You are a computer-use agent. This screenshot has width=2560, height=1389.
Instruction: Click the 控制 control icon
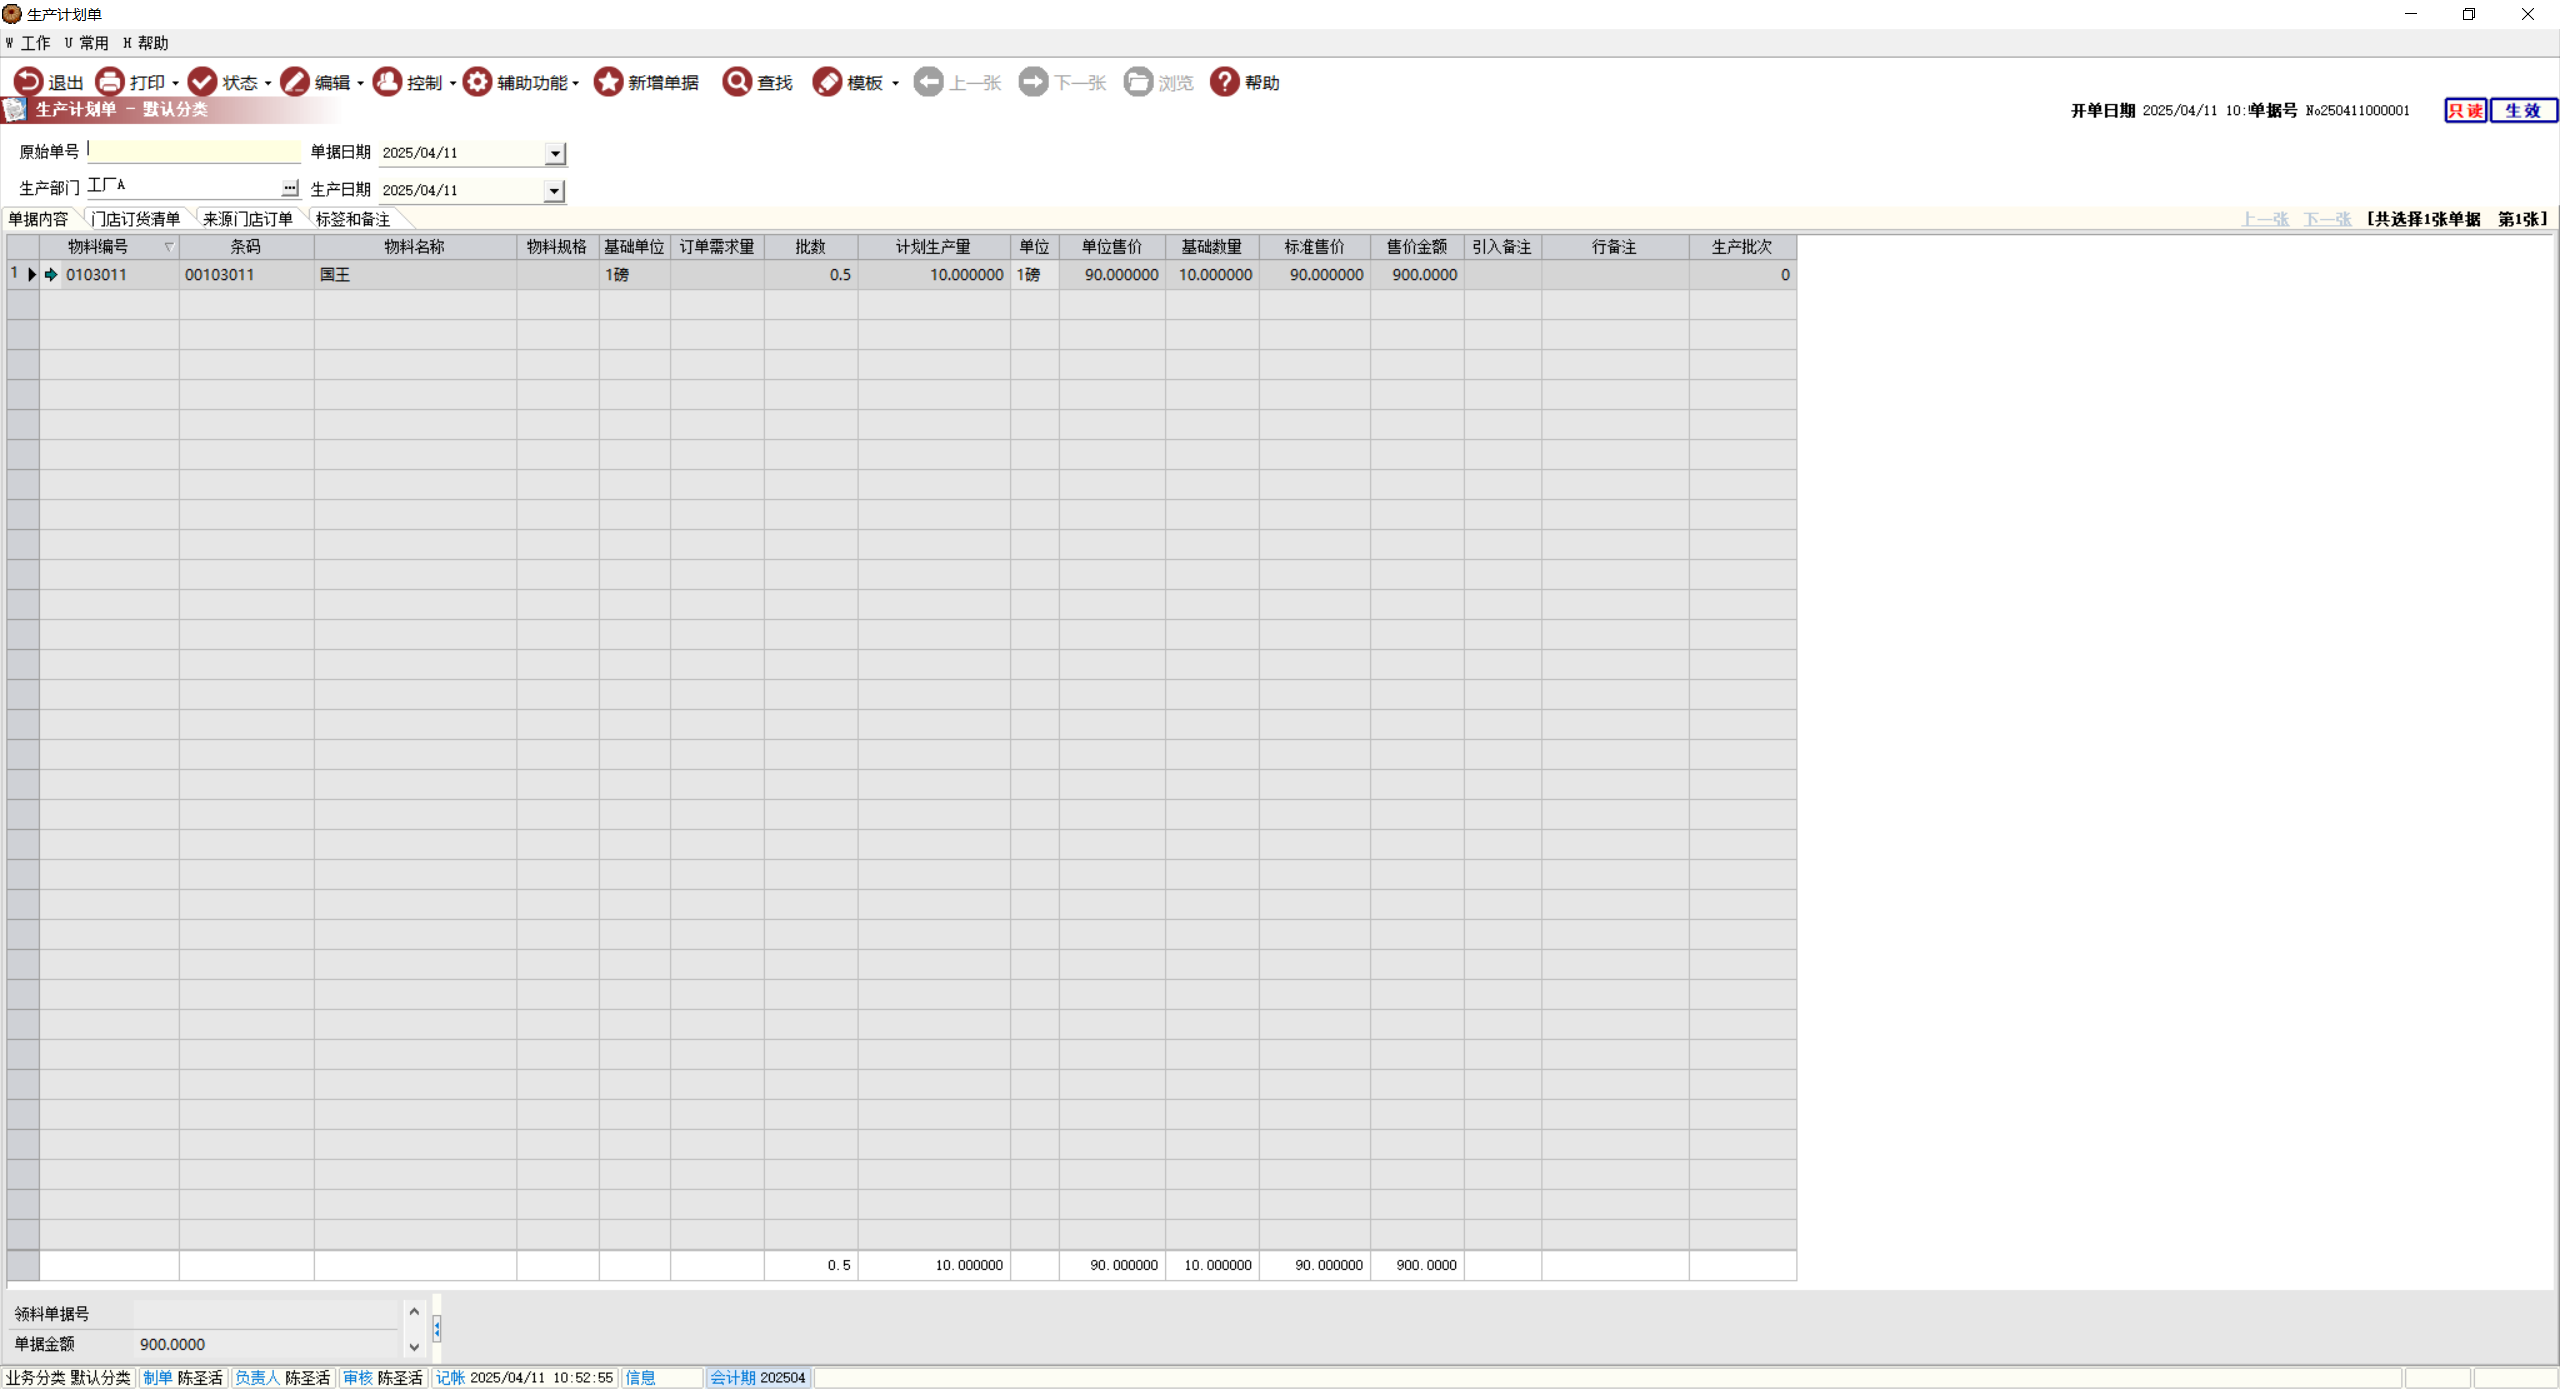click(x=387, y=82)
